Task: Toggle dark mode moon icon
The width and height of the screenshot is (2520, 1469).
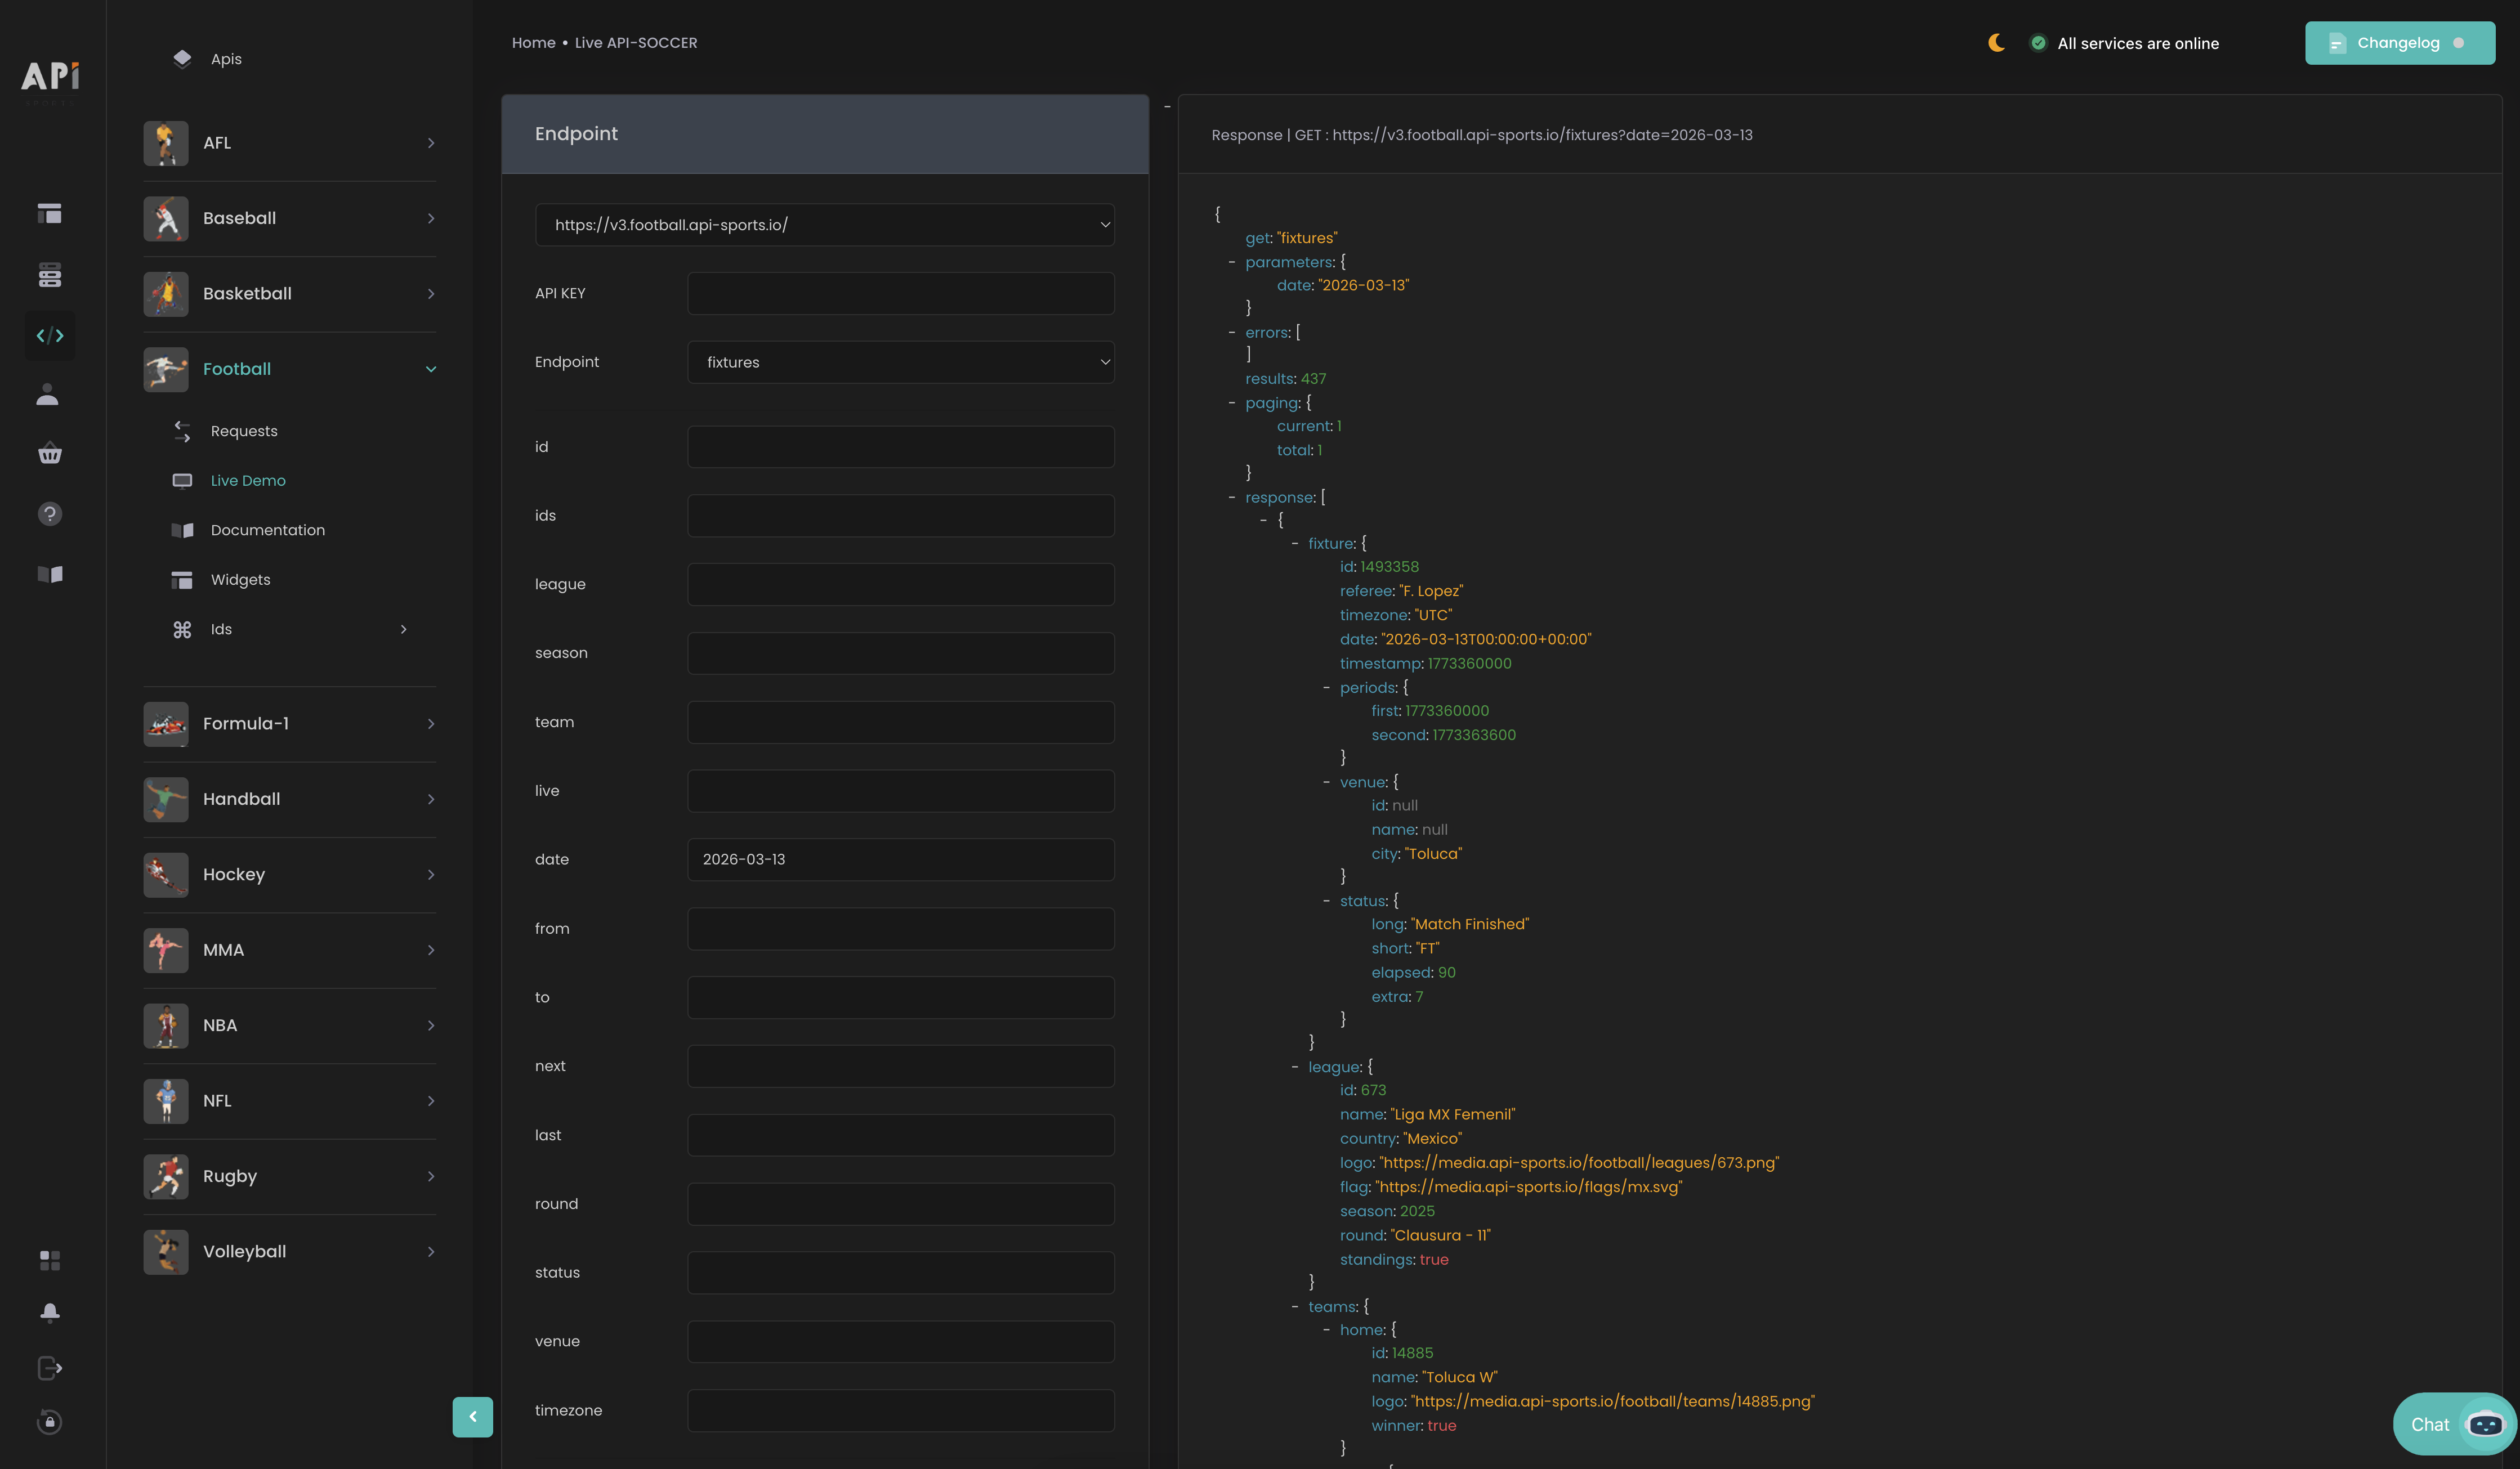Action: (x=1996, y=43)
